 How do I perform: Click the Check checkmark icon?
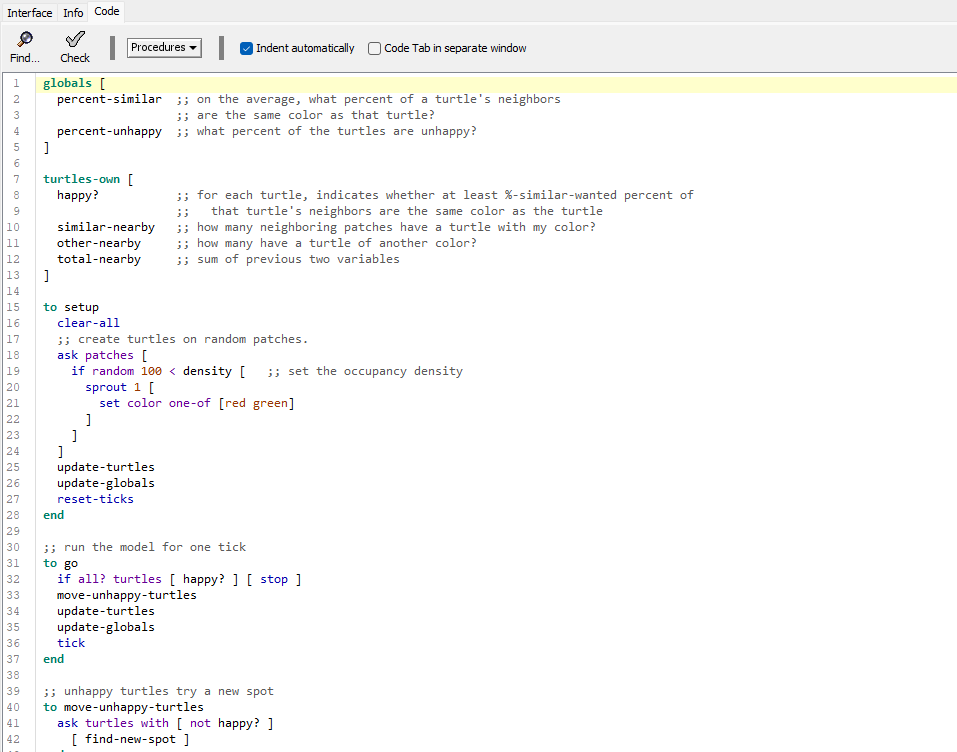pos(74,40)
